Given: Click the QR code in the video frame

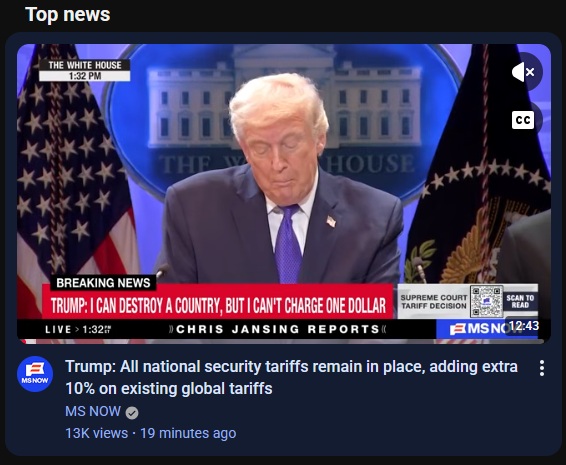Looking at the screenshot, I should click(x=487, y=301).
